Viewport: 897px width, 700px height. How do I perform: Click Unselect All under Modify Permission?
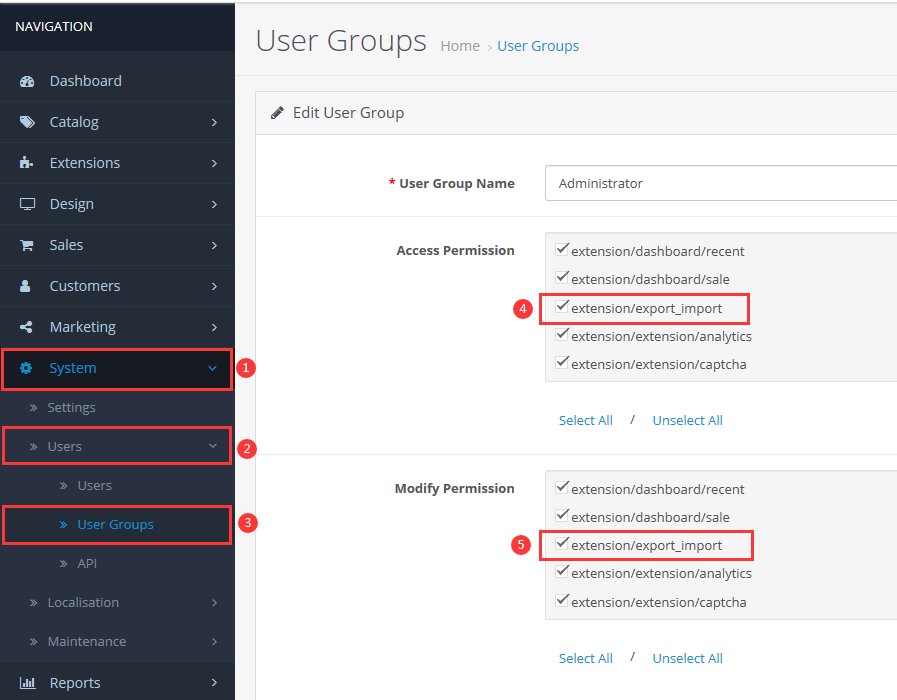coord(688,658)
